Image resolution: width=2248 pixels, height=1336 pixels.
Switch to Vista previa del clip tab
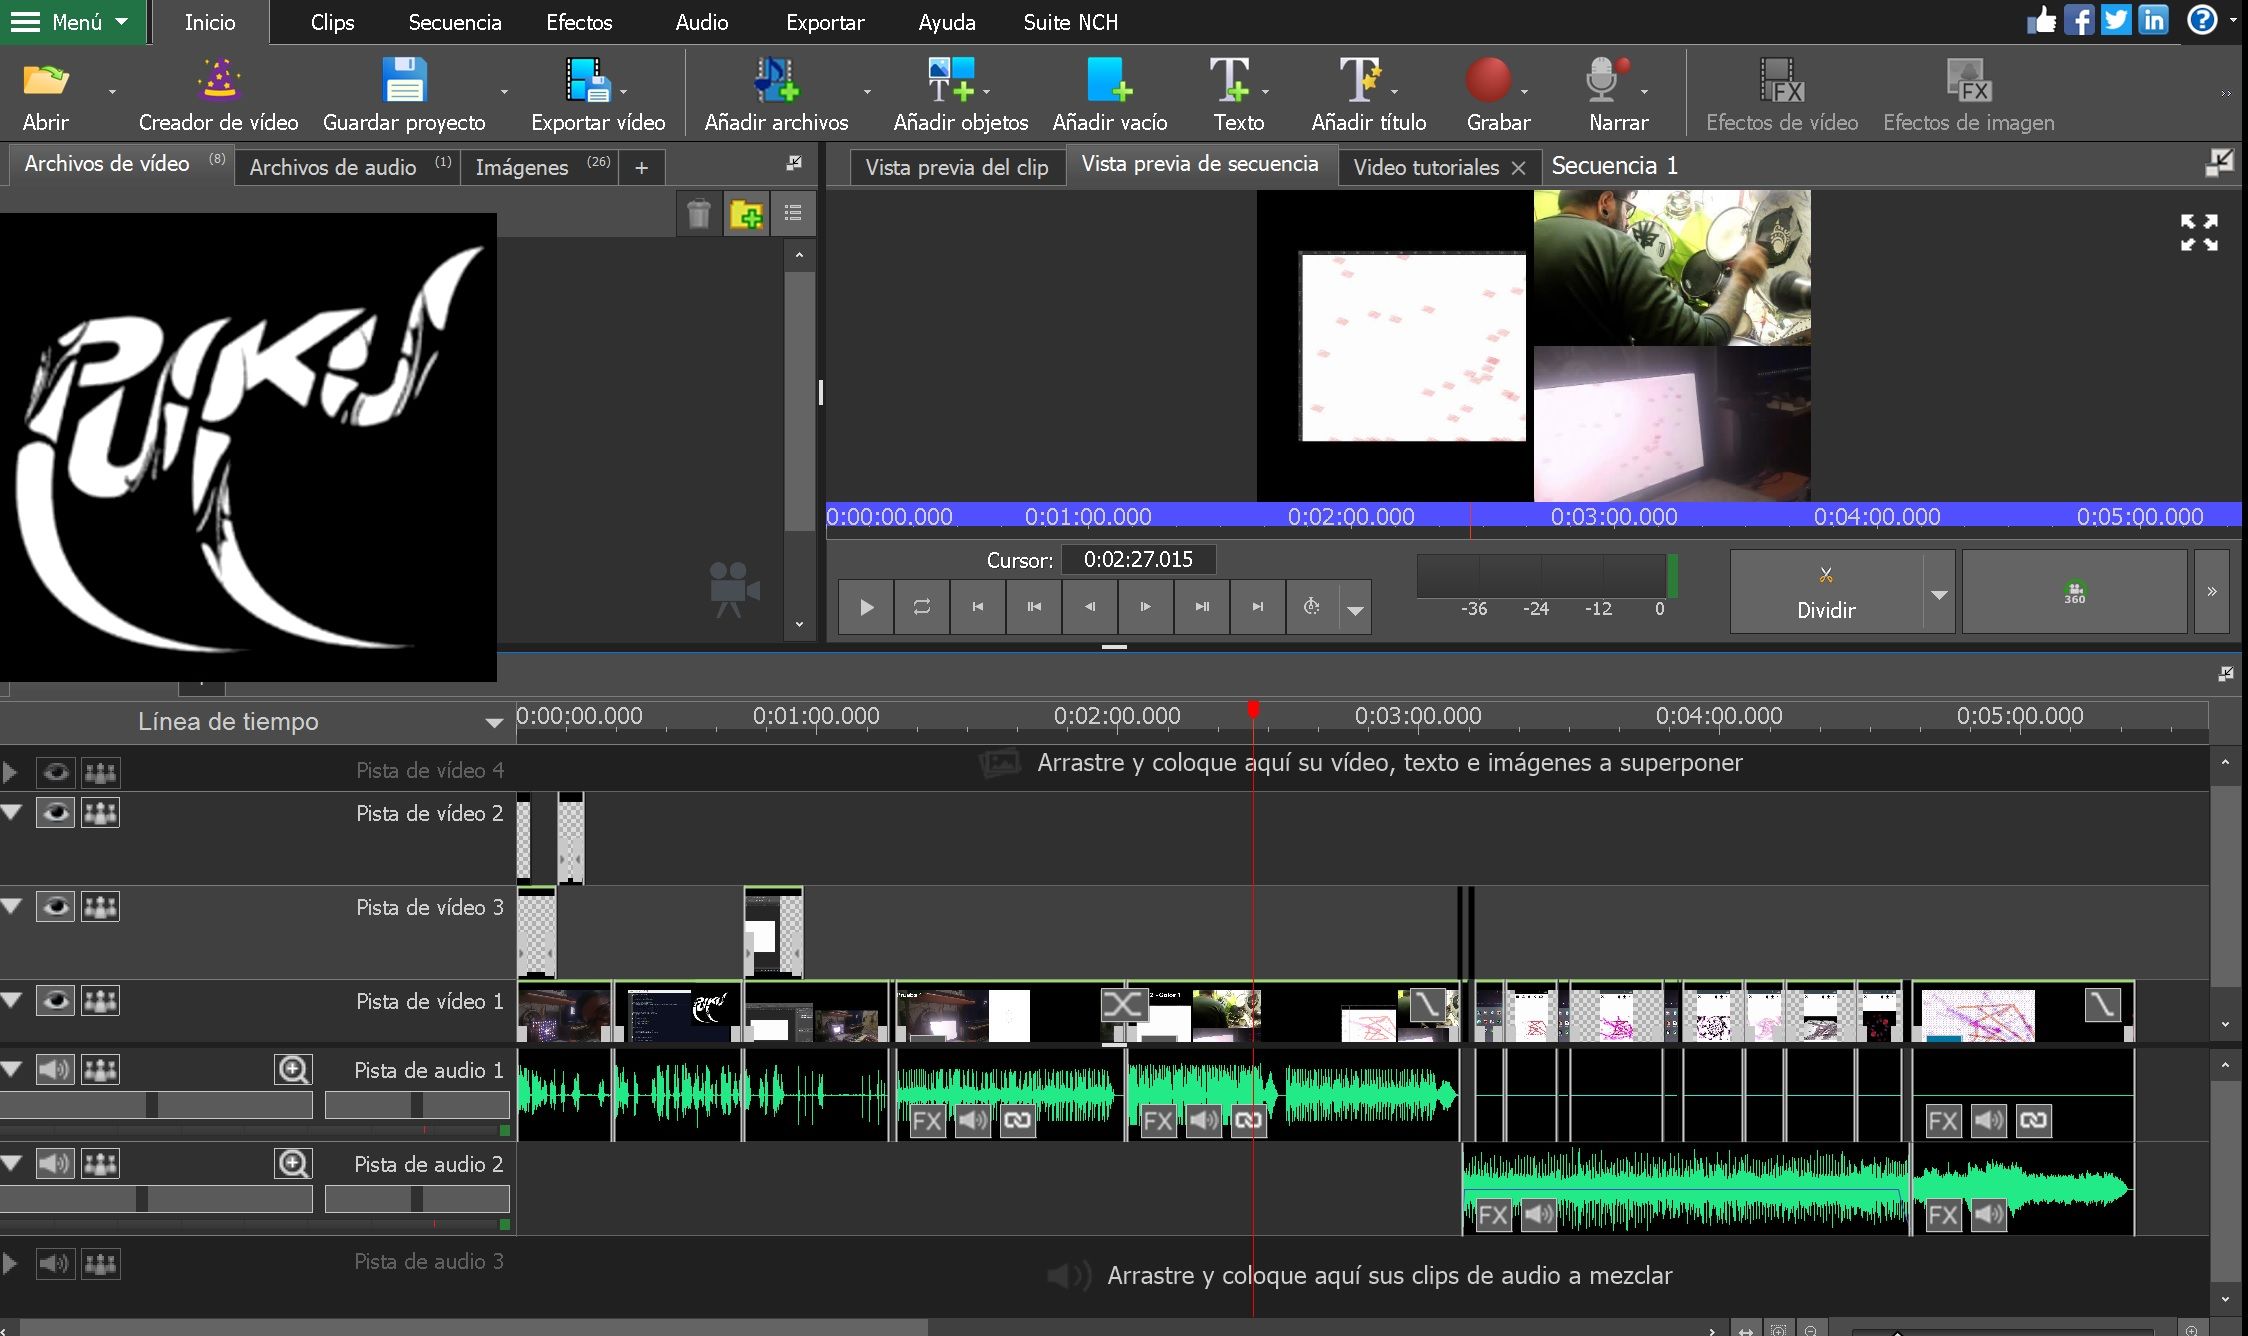point(957,167)
